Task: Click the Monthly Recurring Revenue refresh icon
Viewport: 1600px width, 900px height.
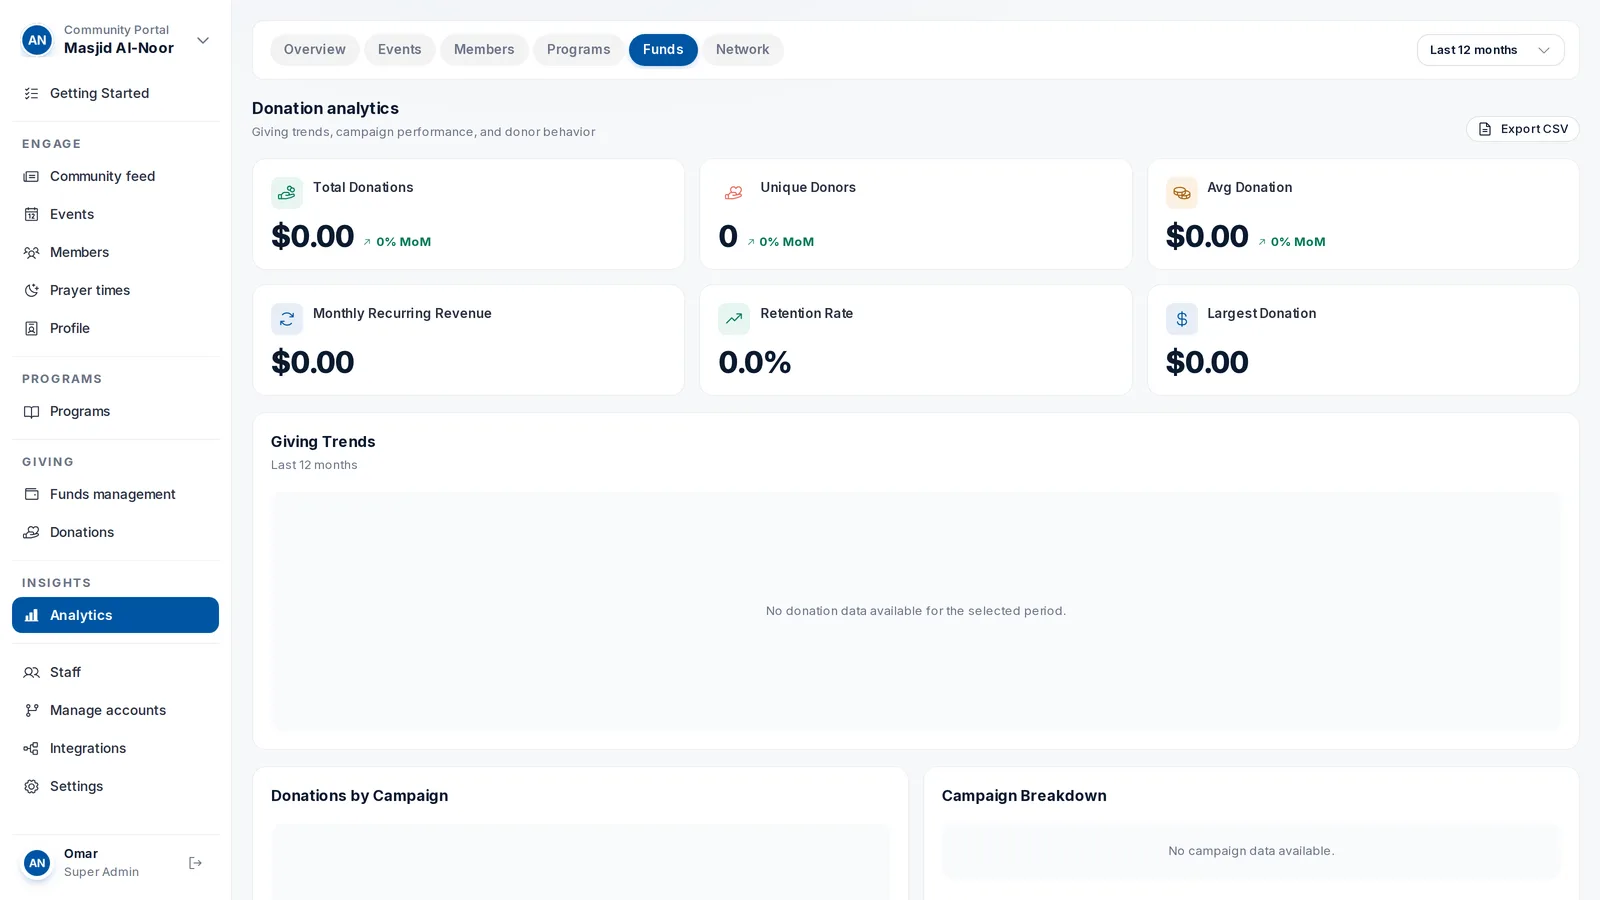Action: pos(287,318)
